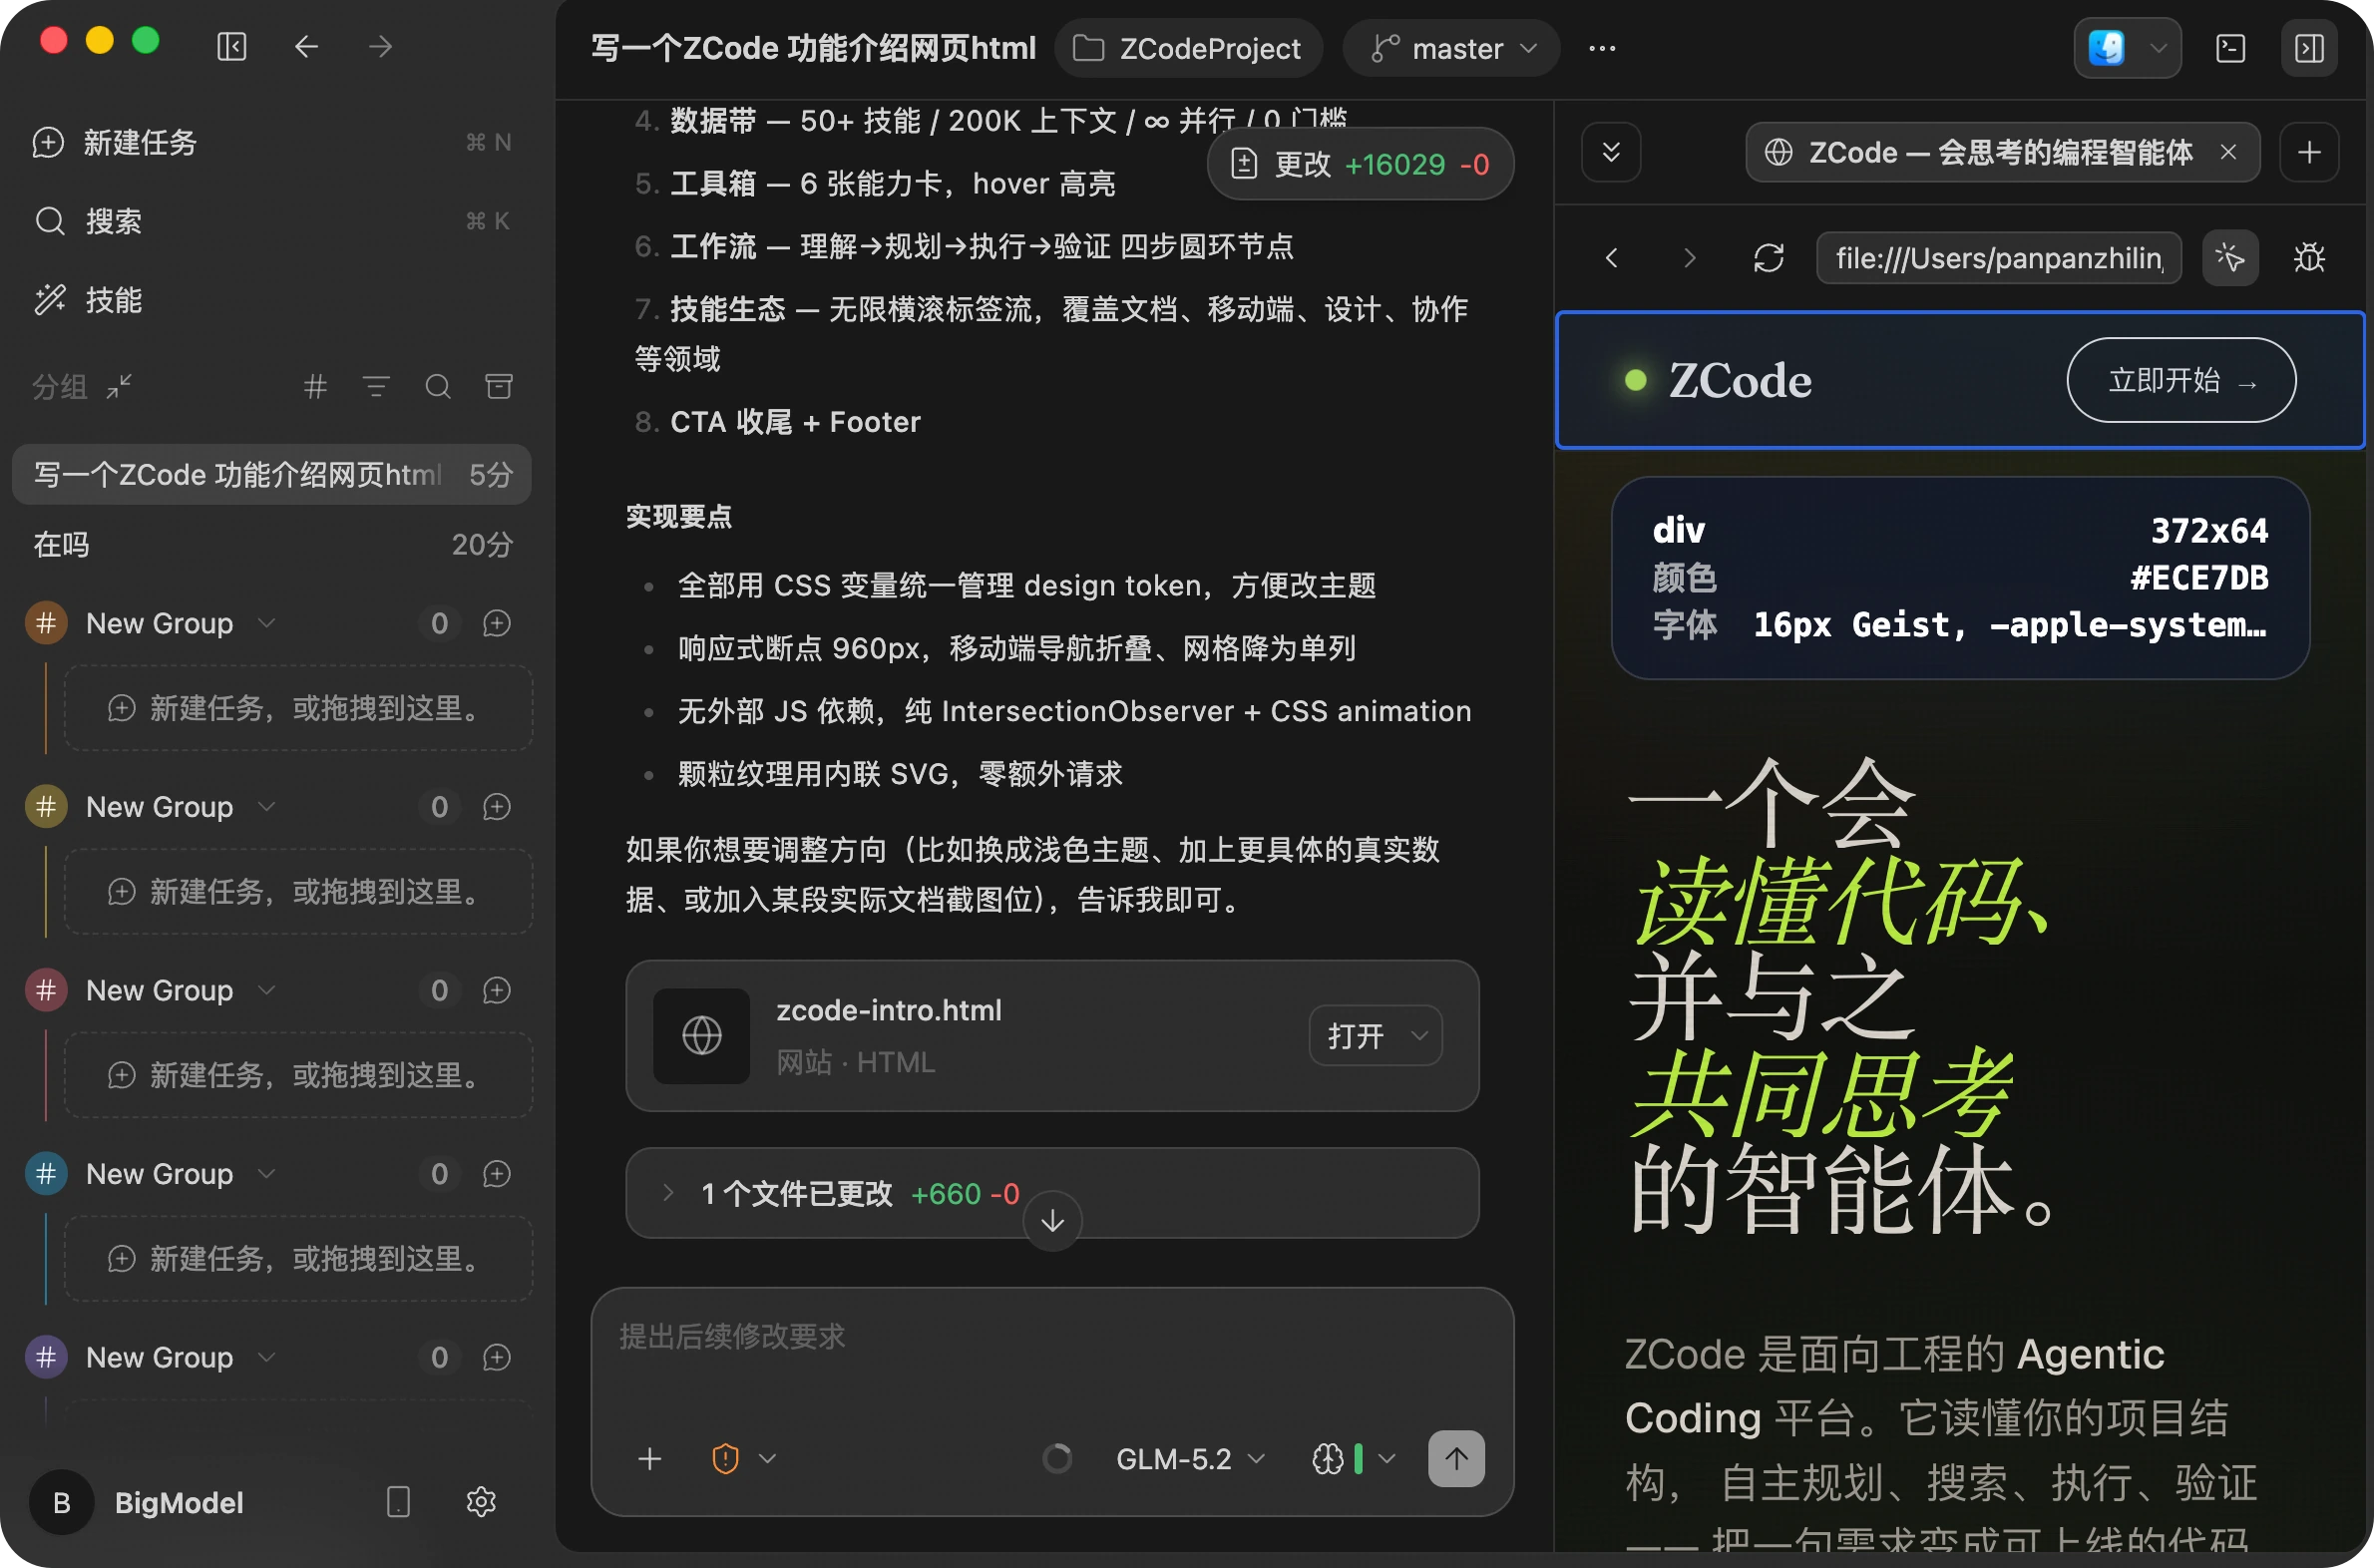Click the send arrow button
The image size is (2374, 1568).
tap(1456, 1459)
